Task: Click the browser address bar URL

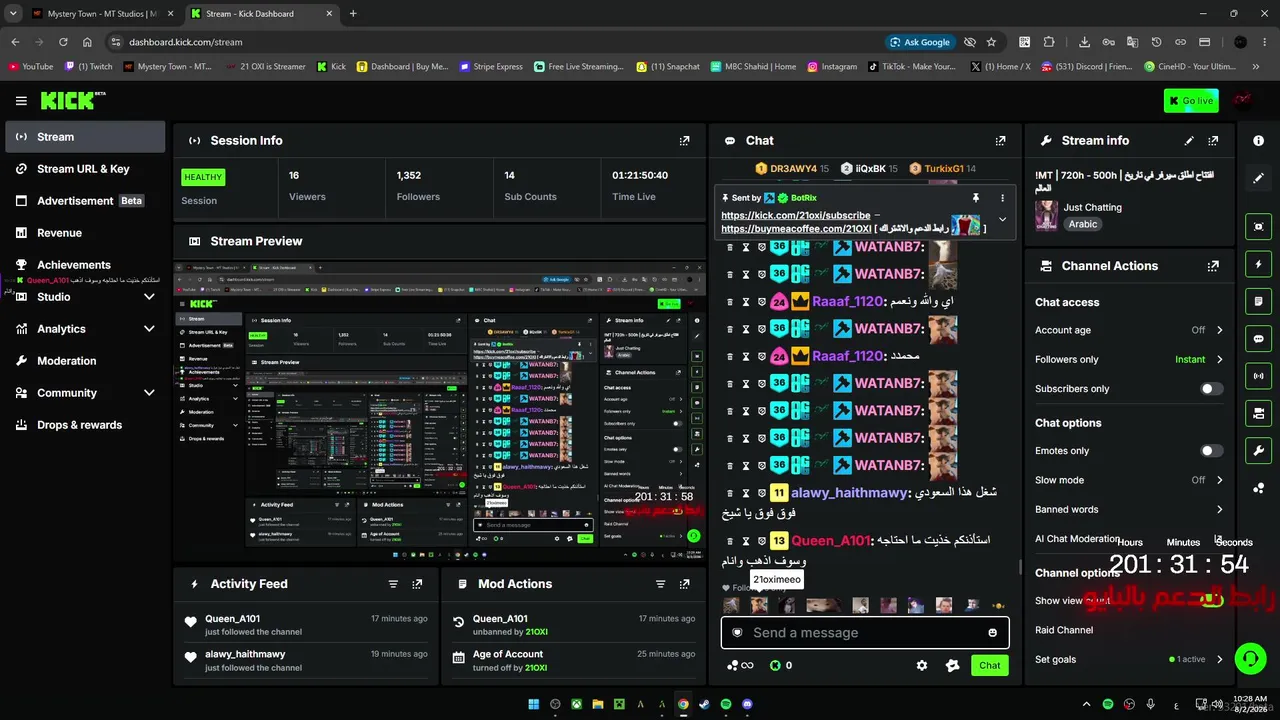Action: (x=185, y=42)
